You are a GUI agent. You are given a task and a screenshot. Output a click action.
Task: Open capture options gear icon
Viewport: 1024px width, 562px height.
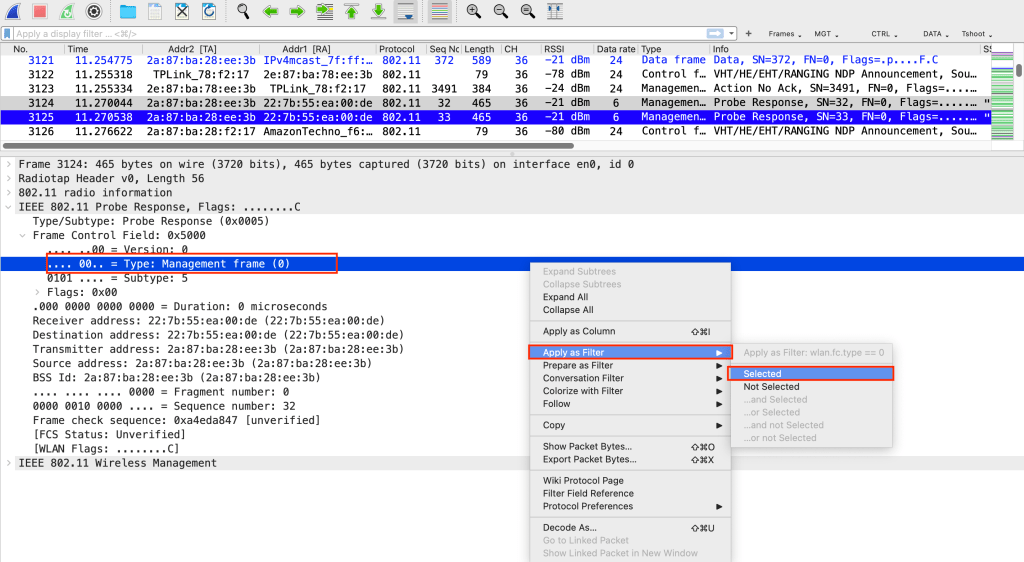coord(94,12)
